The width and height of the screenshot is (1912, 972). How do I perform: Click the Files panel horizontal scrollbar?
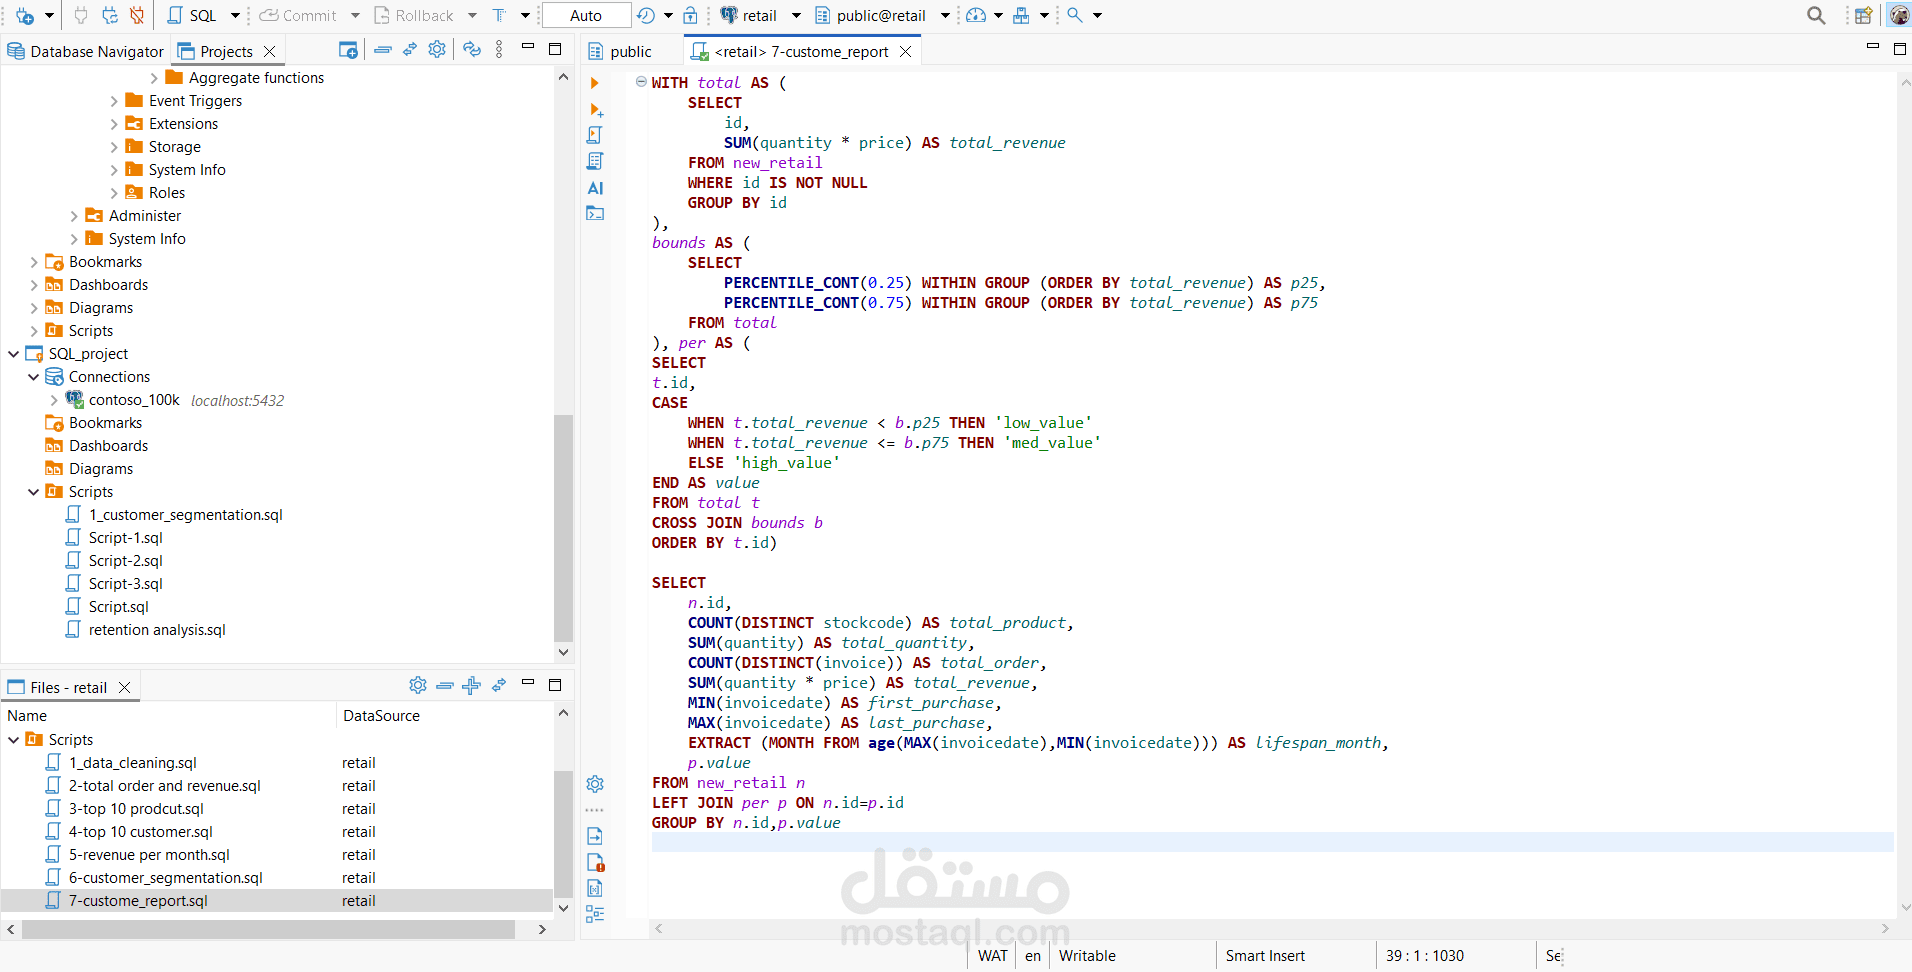click(x=268, y=929)
